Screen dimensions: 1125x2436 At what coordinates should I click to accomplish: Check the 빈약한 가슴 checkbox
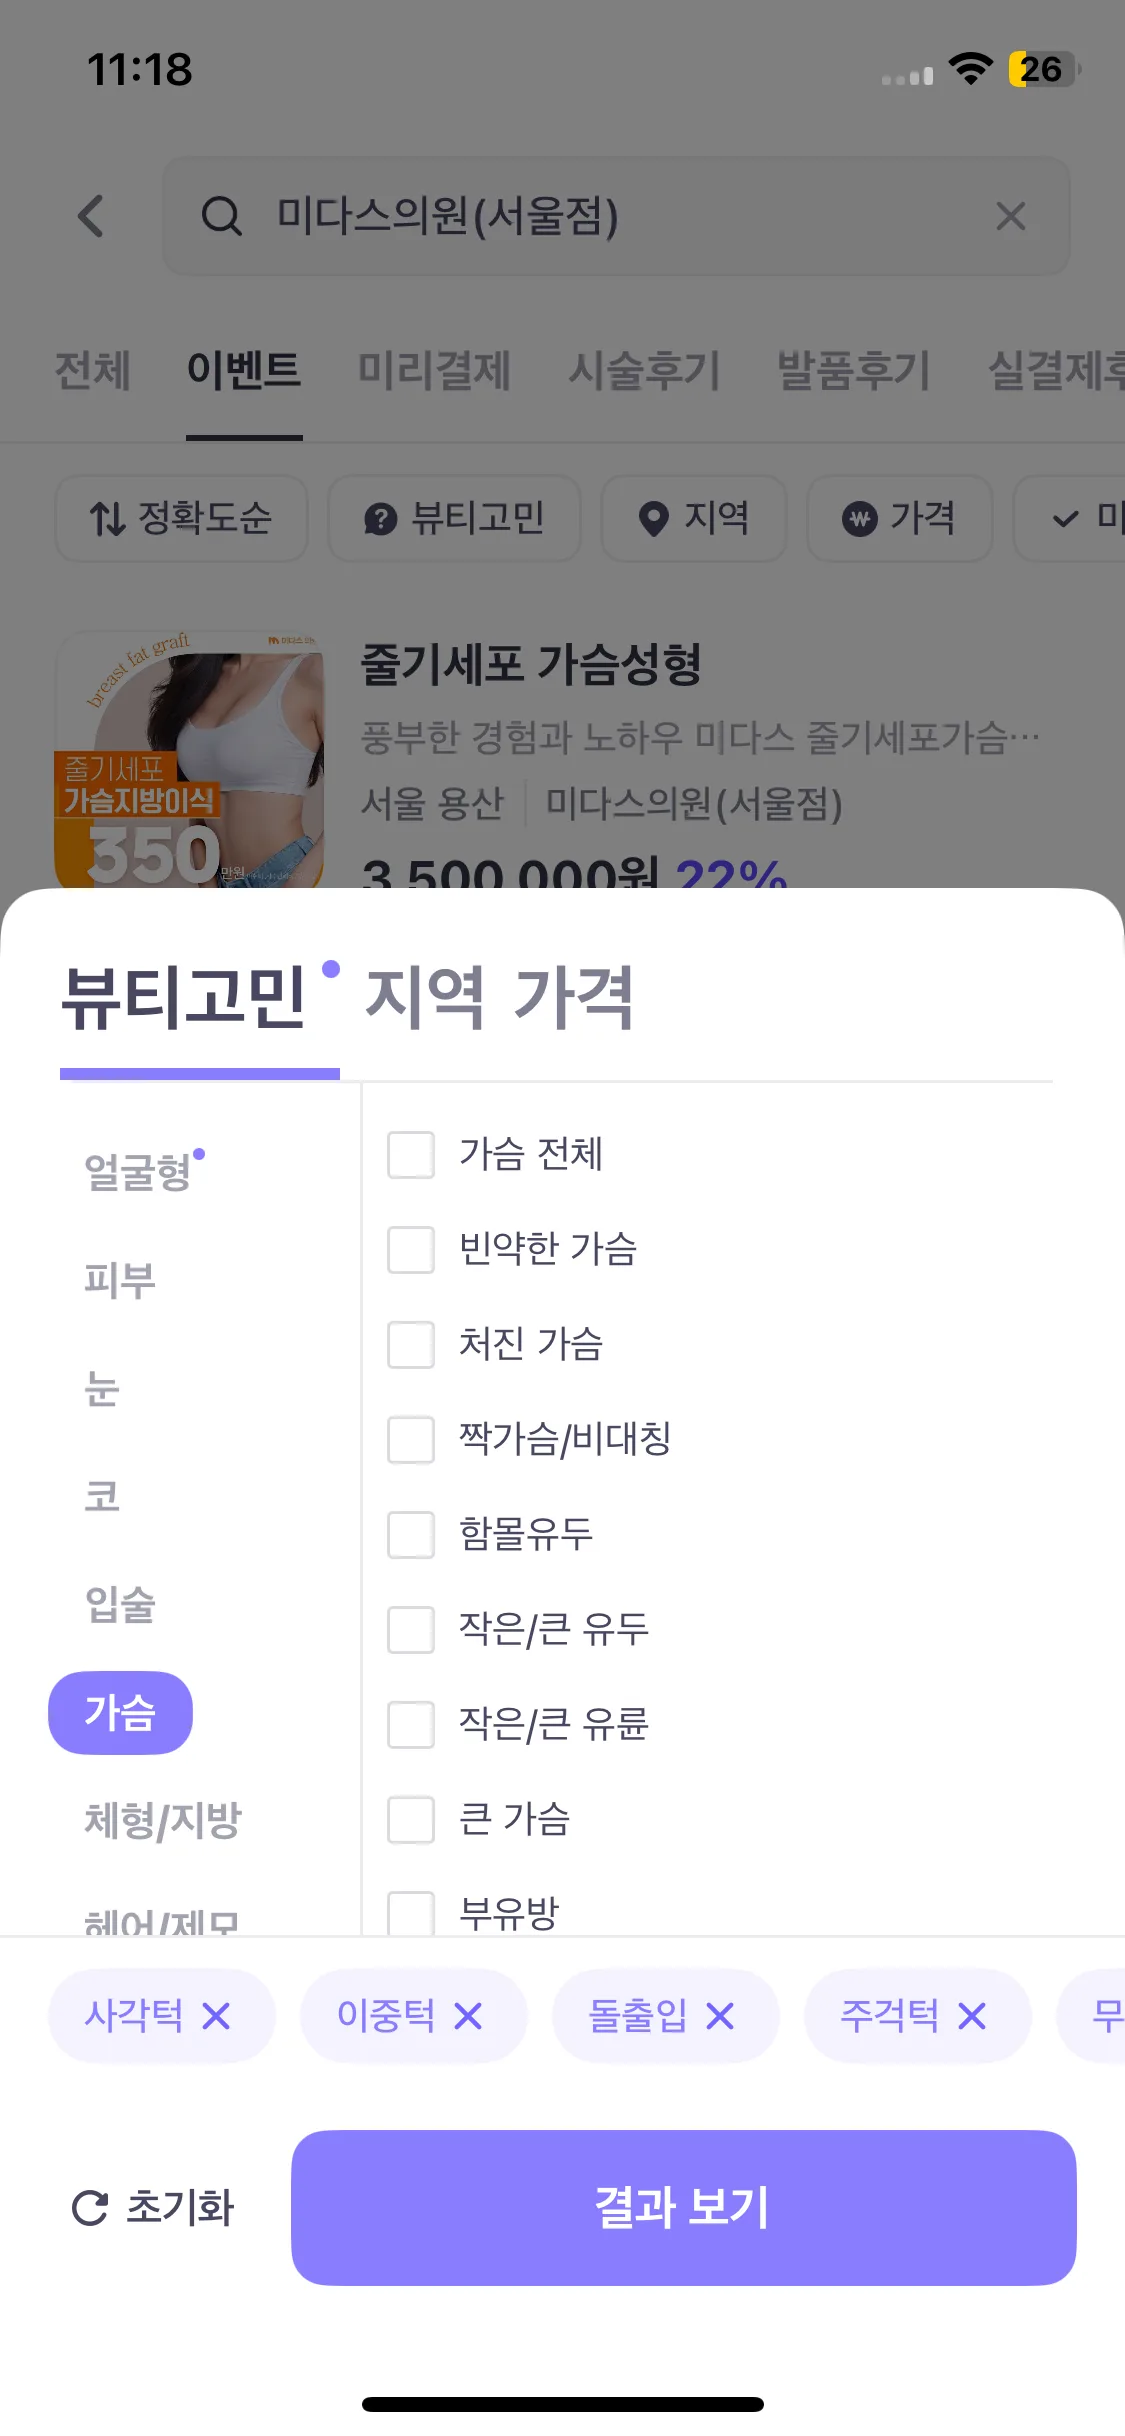(x=411, y=1250)
